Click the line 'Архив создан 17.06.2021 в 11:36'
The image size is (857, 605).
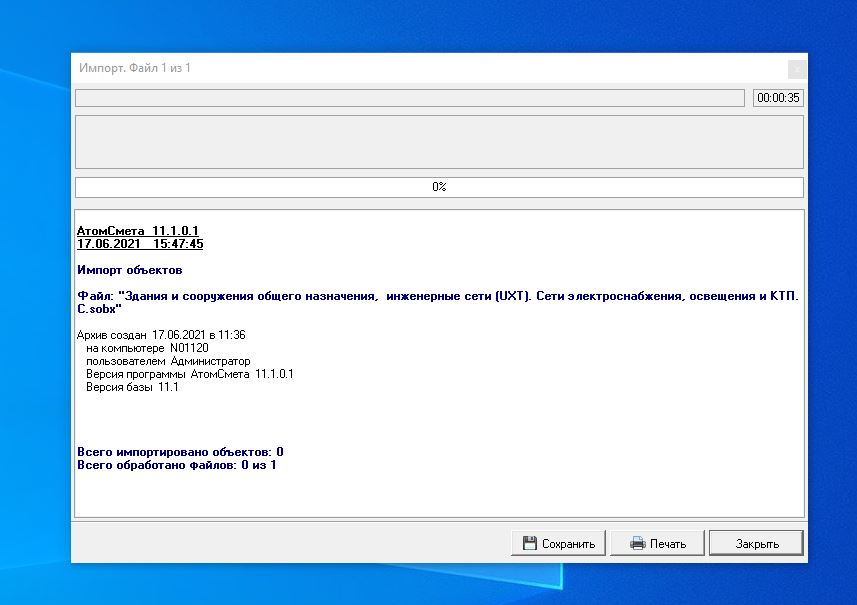coord(161,335)
